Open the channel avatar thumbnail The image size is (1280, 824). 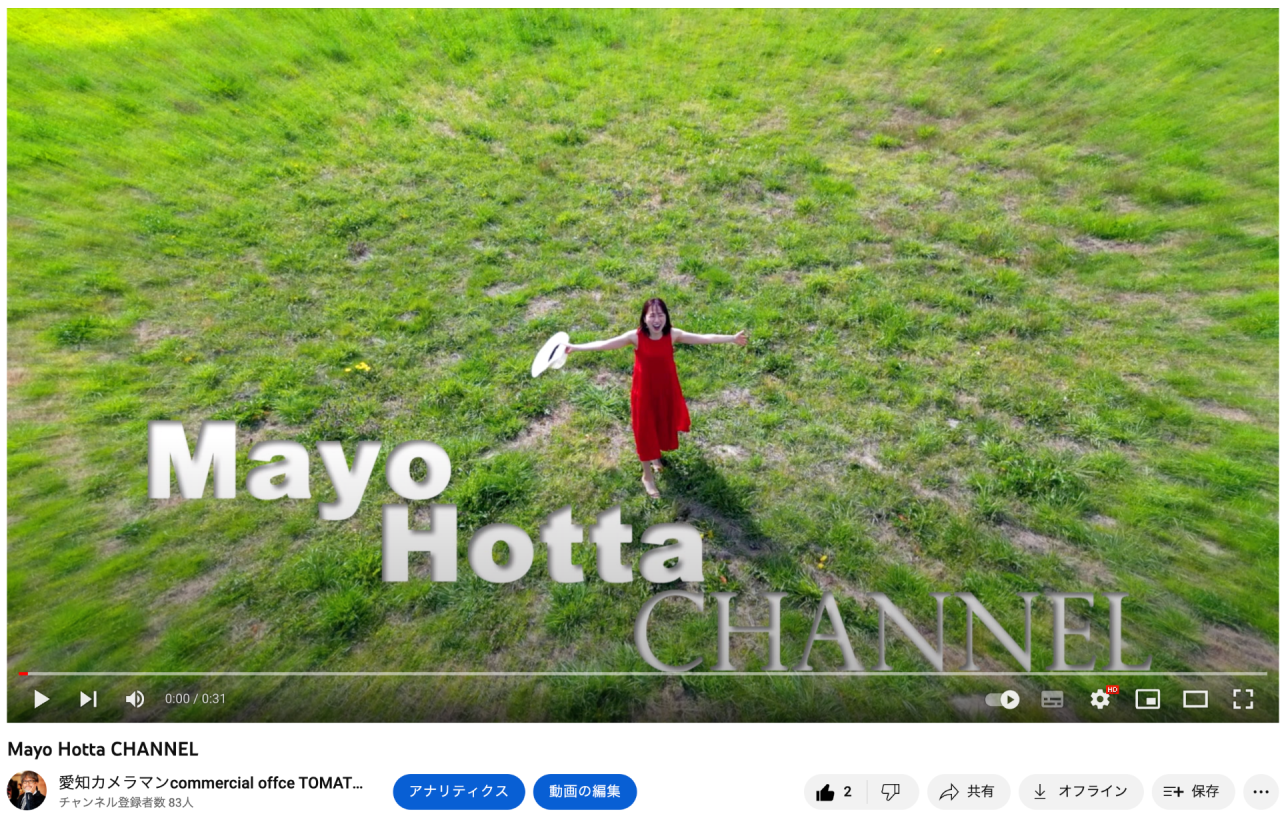pyautogui.click(x=27, y=791)
